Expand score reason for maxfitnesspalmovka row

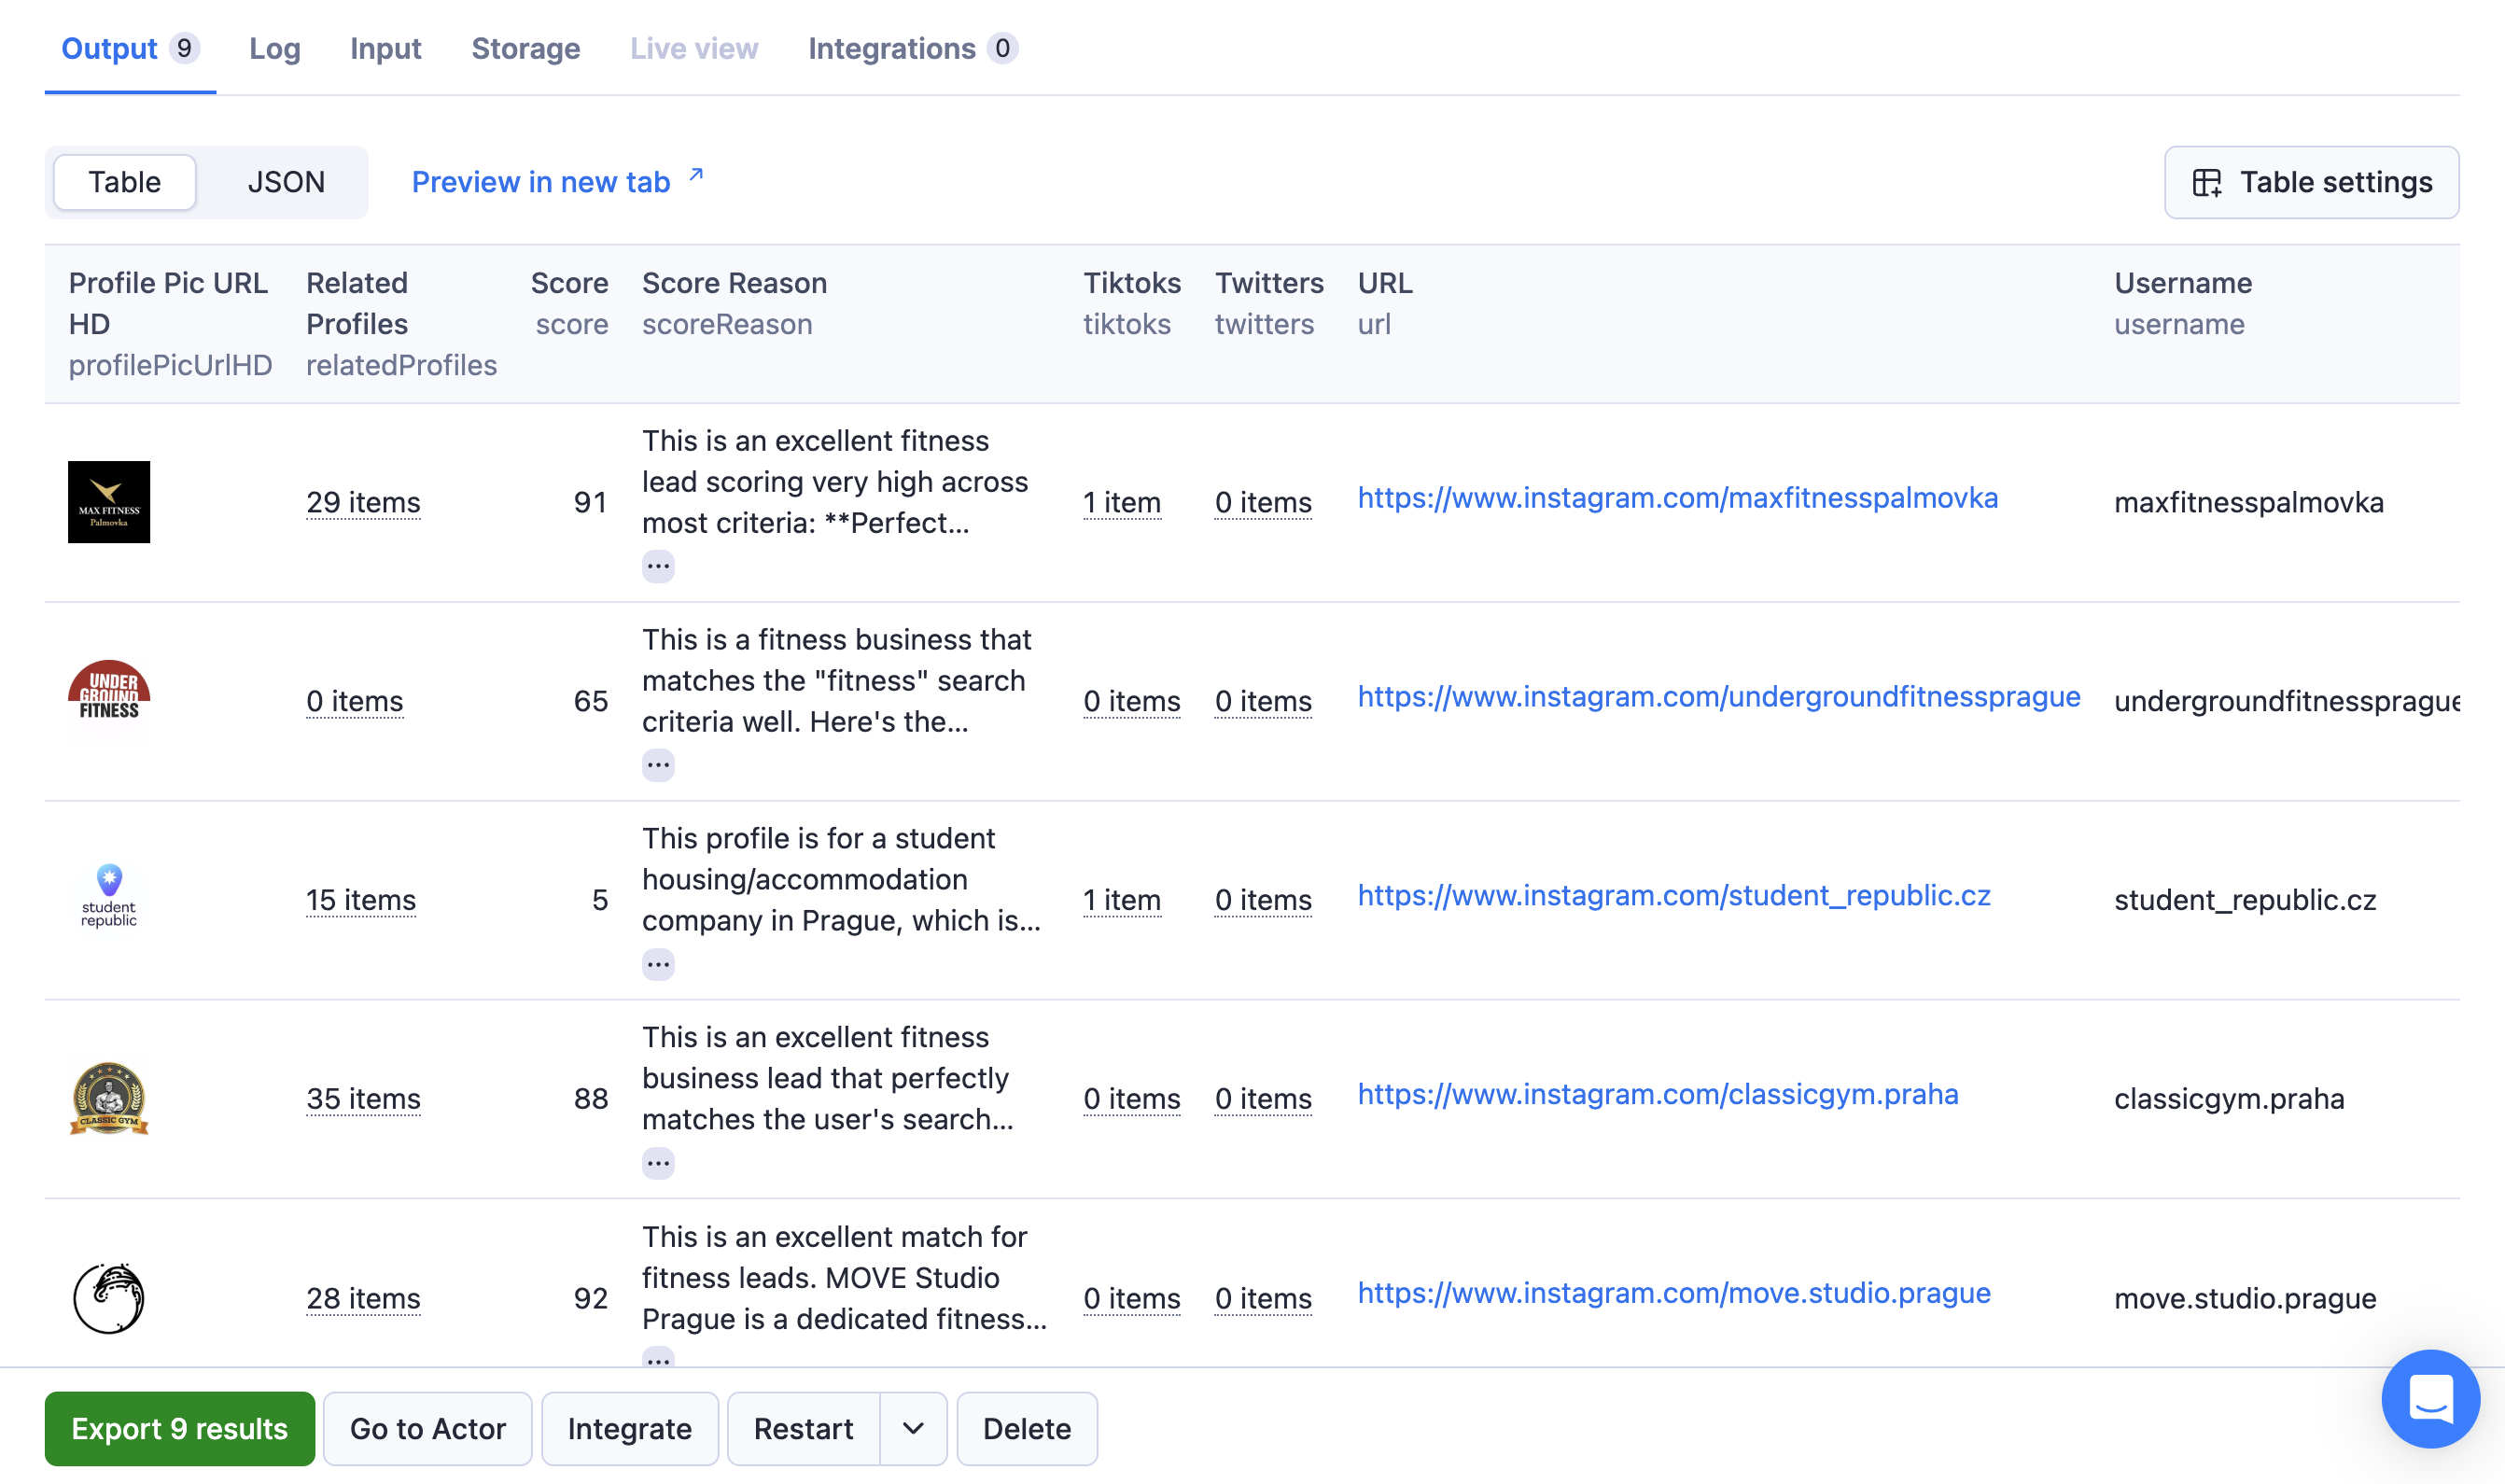coord(657,566)
